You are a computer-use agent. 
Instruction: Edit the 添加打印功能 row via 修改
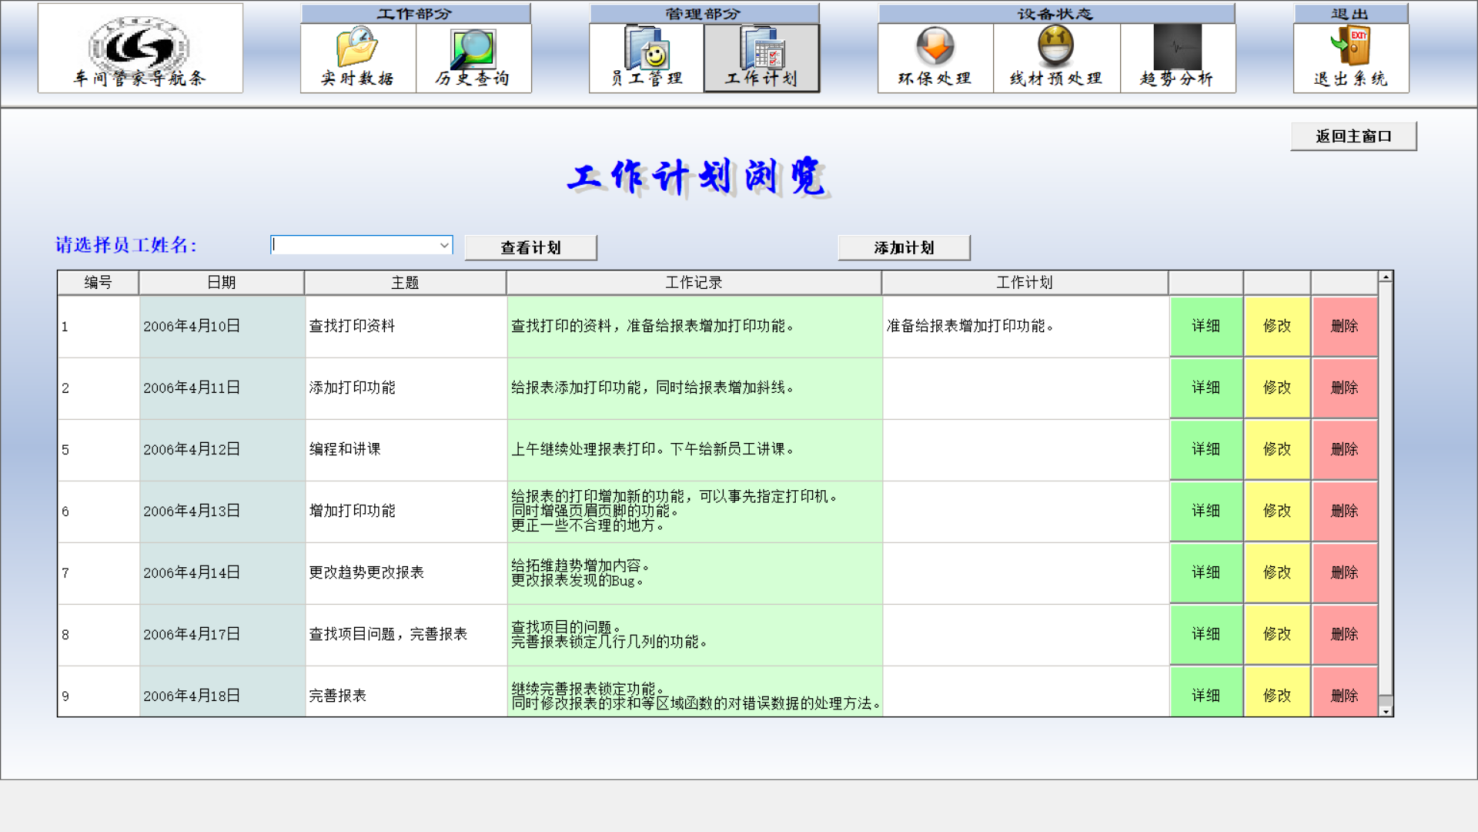(x=1277, y=388)
